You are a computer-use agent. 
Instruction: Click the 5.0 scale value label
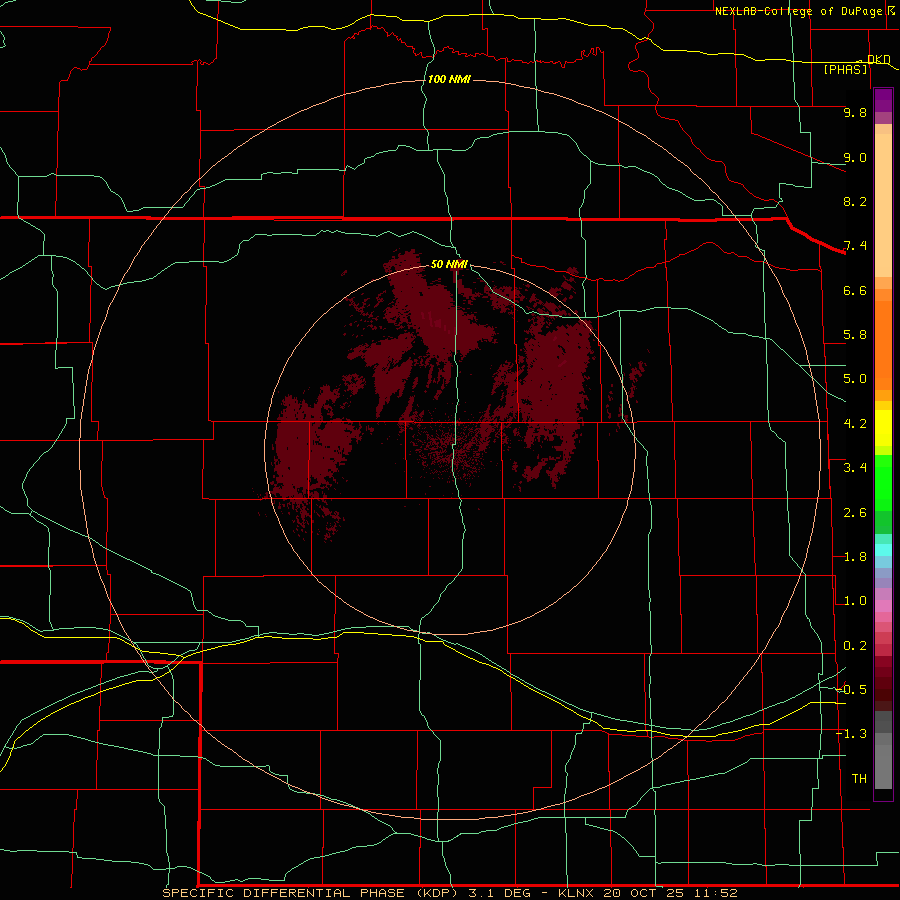click(x=855, y=379)
